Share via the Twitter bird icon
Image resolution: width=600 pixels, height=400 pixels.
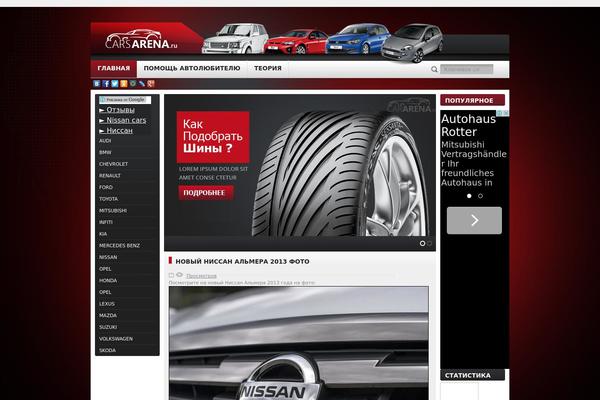coord(115,83)
